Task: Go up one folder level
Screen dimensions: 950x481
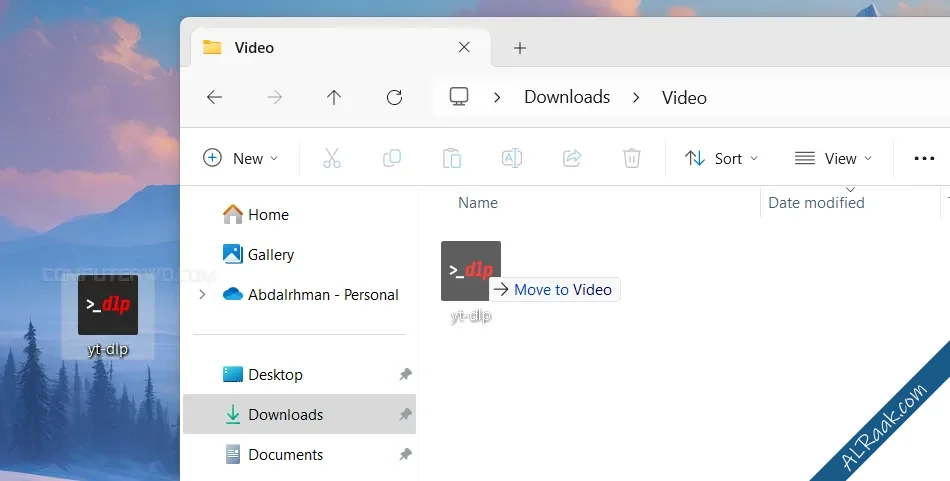Action: click(334, 97)
